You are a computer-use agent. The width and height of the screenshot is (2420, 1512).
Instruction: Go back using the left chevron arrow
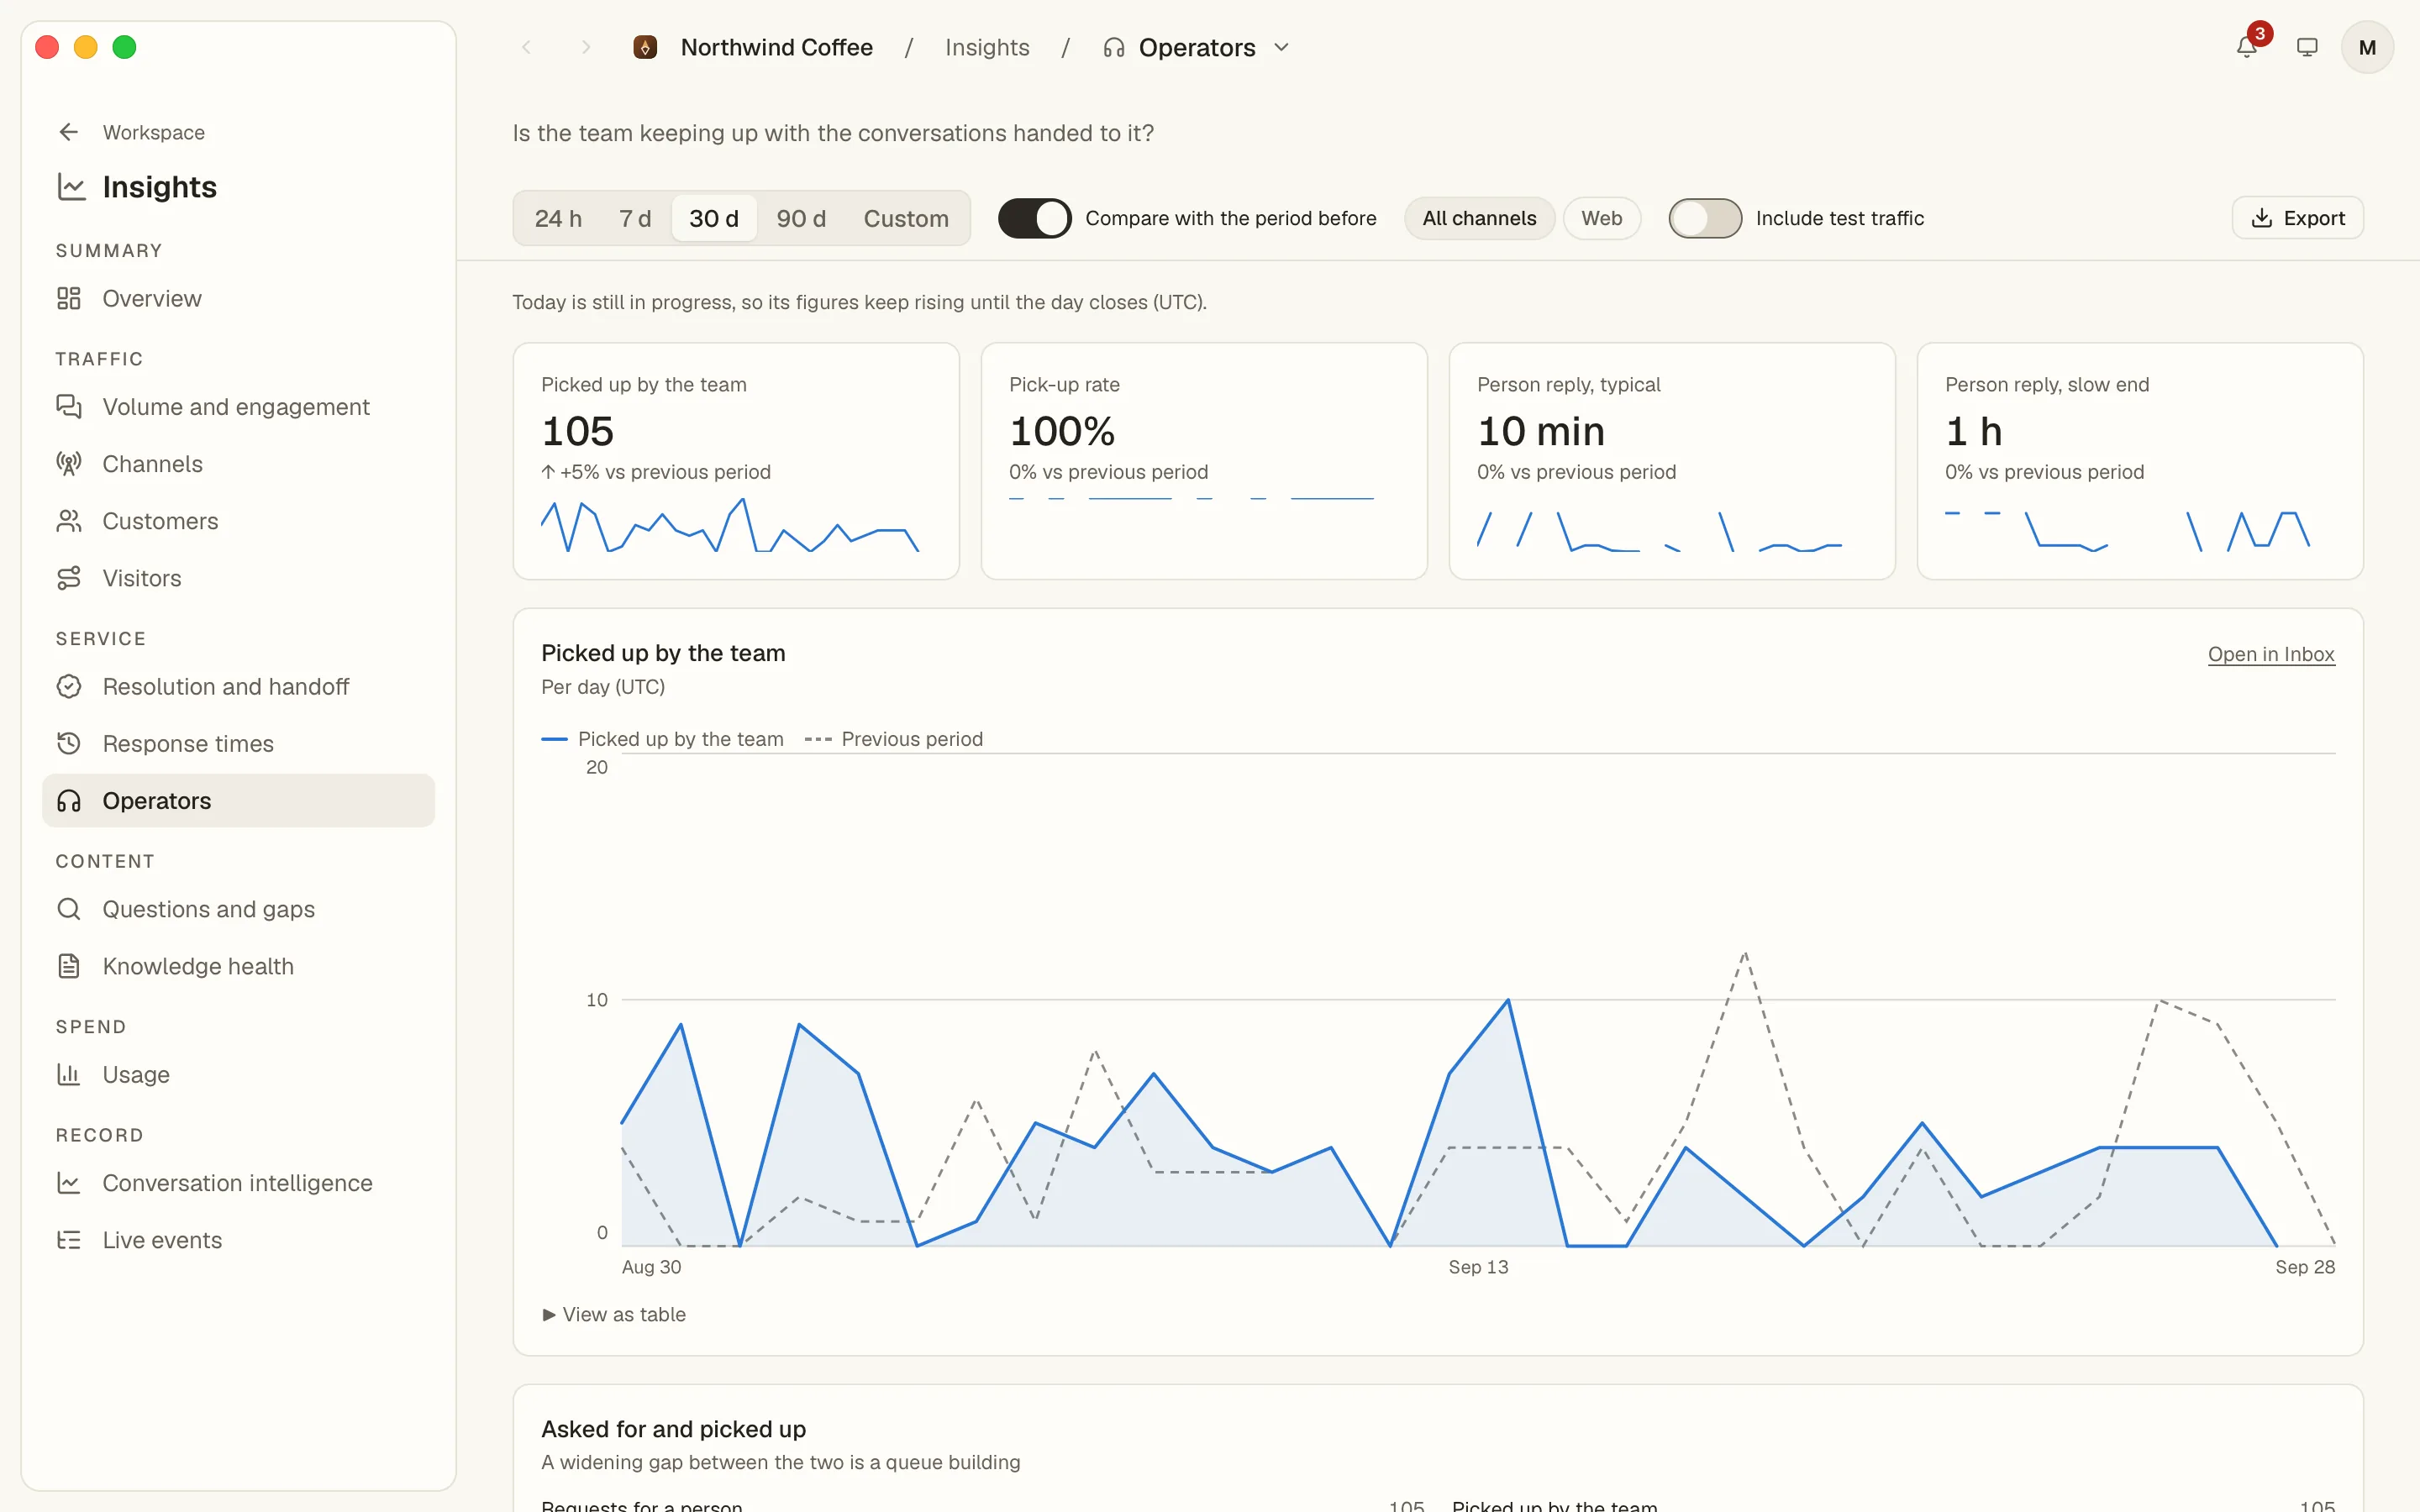(x=527, y=47)
